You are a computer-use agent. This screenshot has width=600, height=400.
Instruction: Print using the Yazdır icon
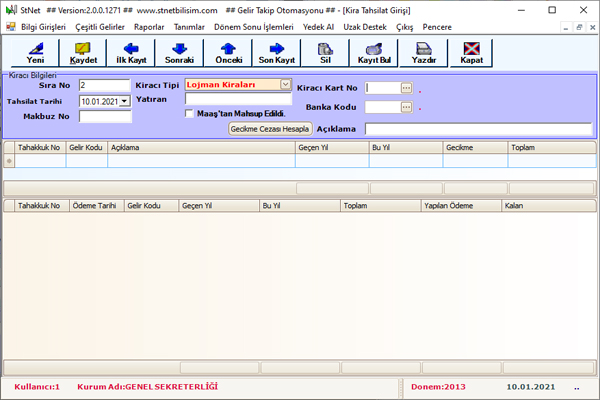tap(423, 52)
